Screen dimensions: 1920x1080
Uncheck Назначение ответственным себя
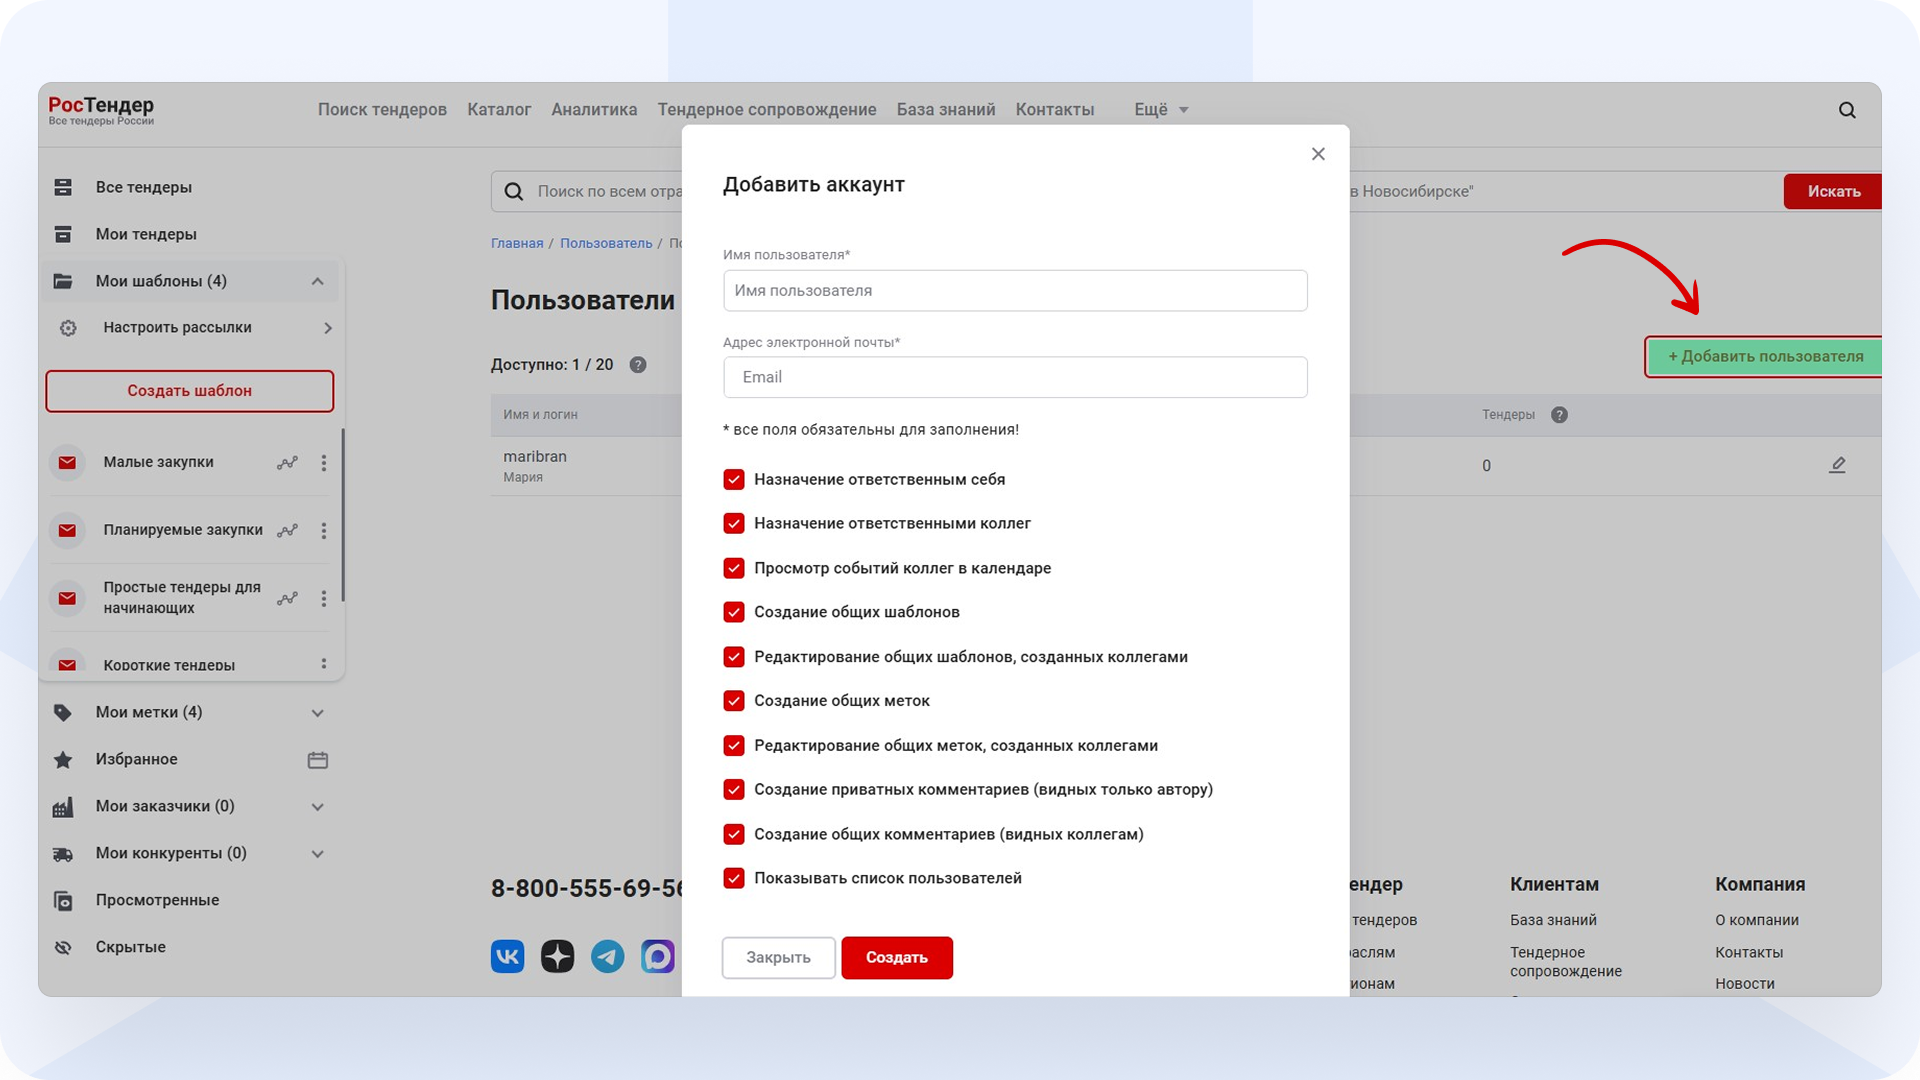[734, 480]
